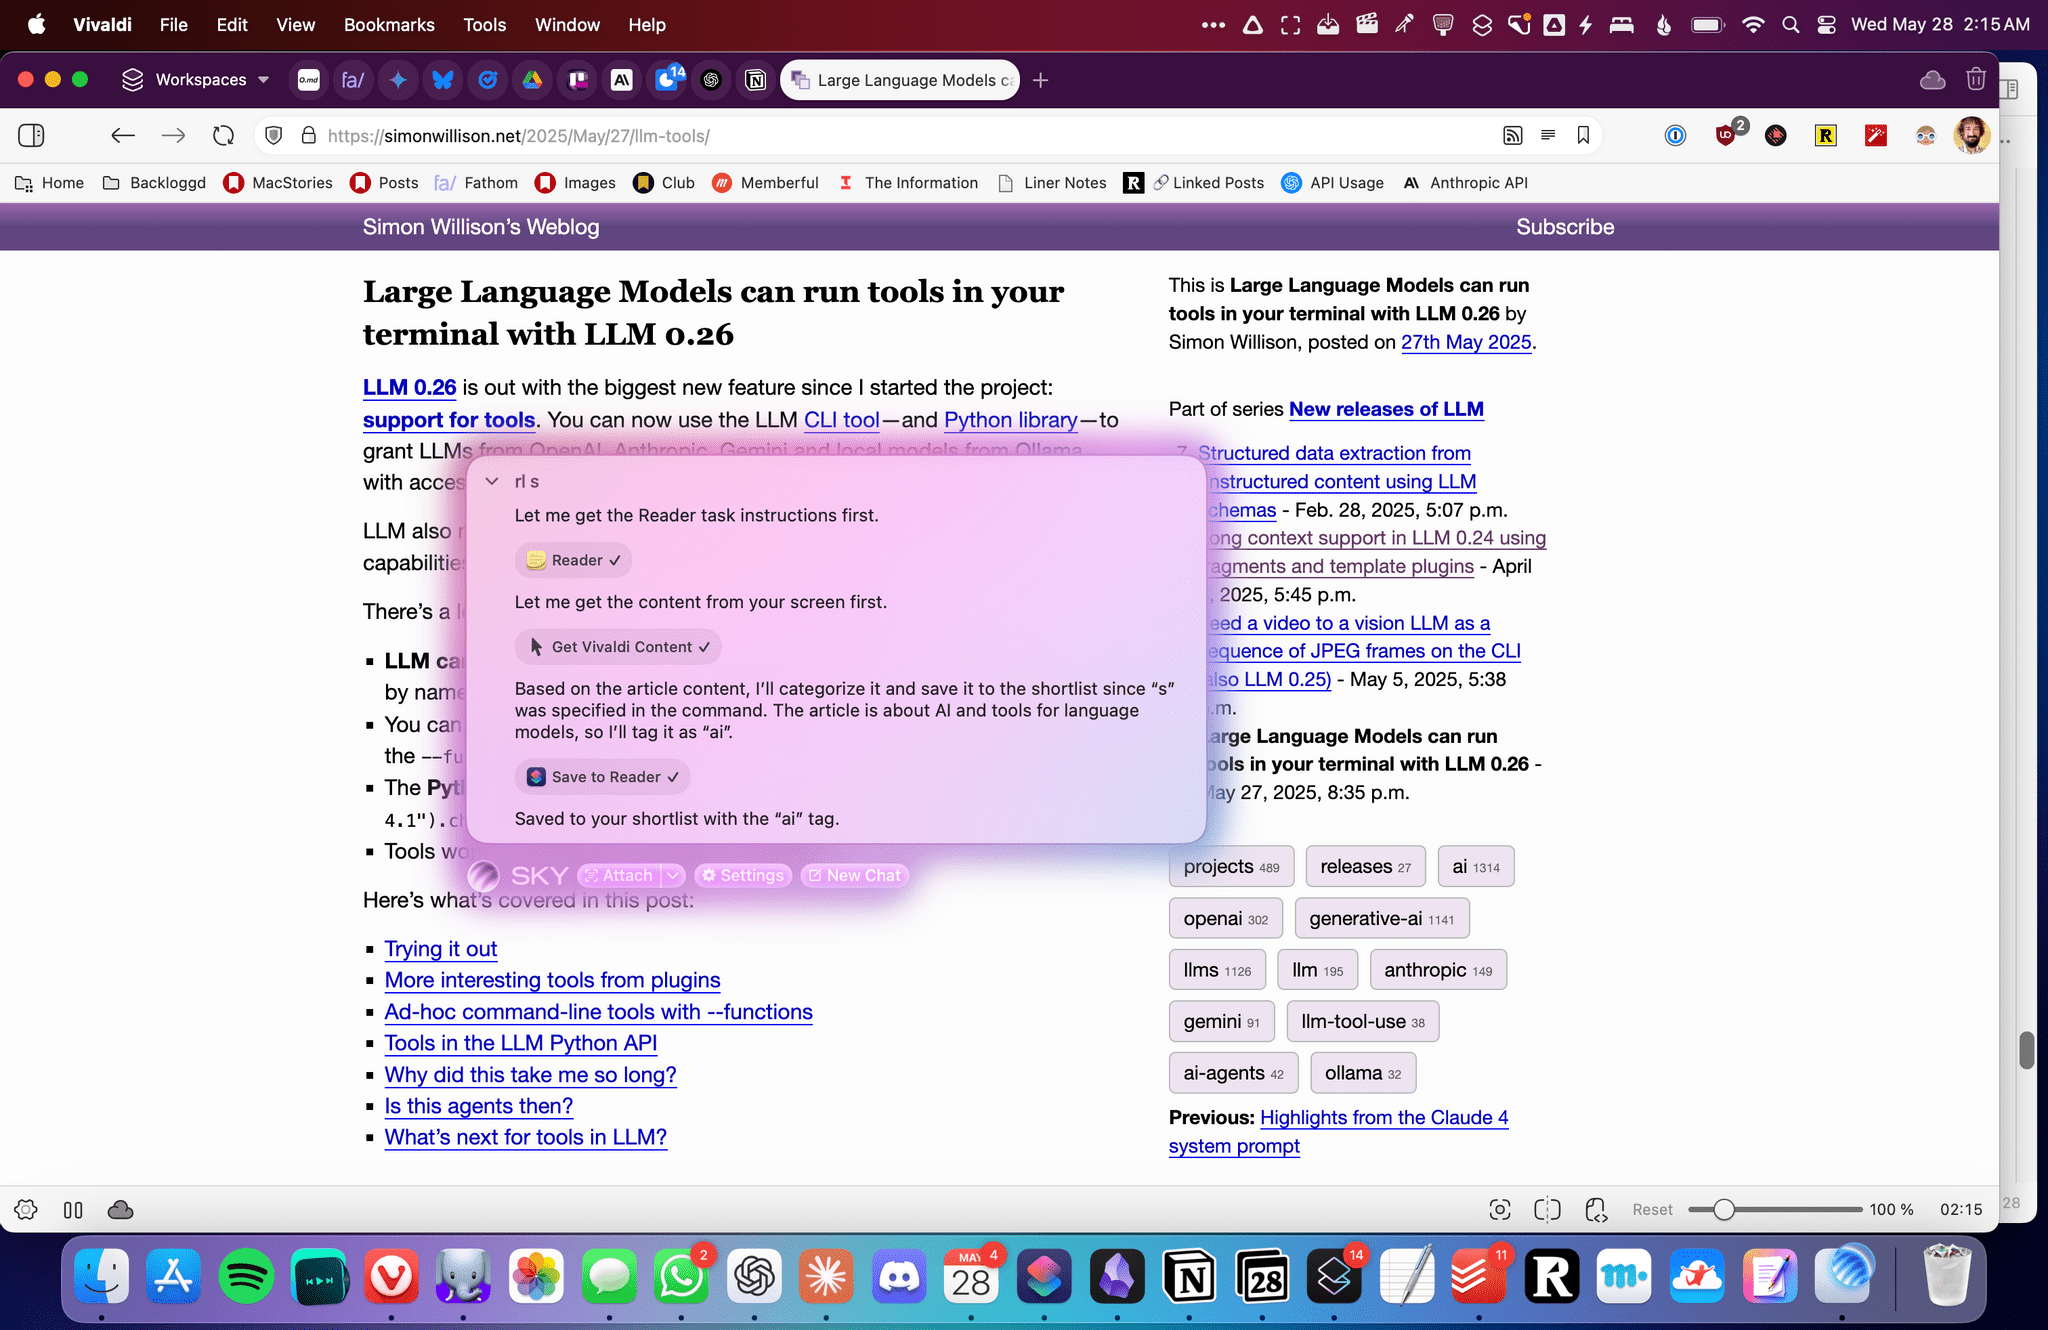Open the Is this agents then? link

click(479, 1106)
